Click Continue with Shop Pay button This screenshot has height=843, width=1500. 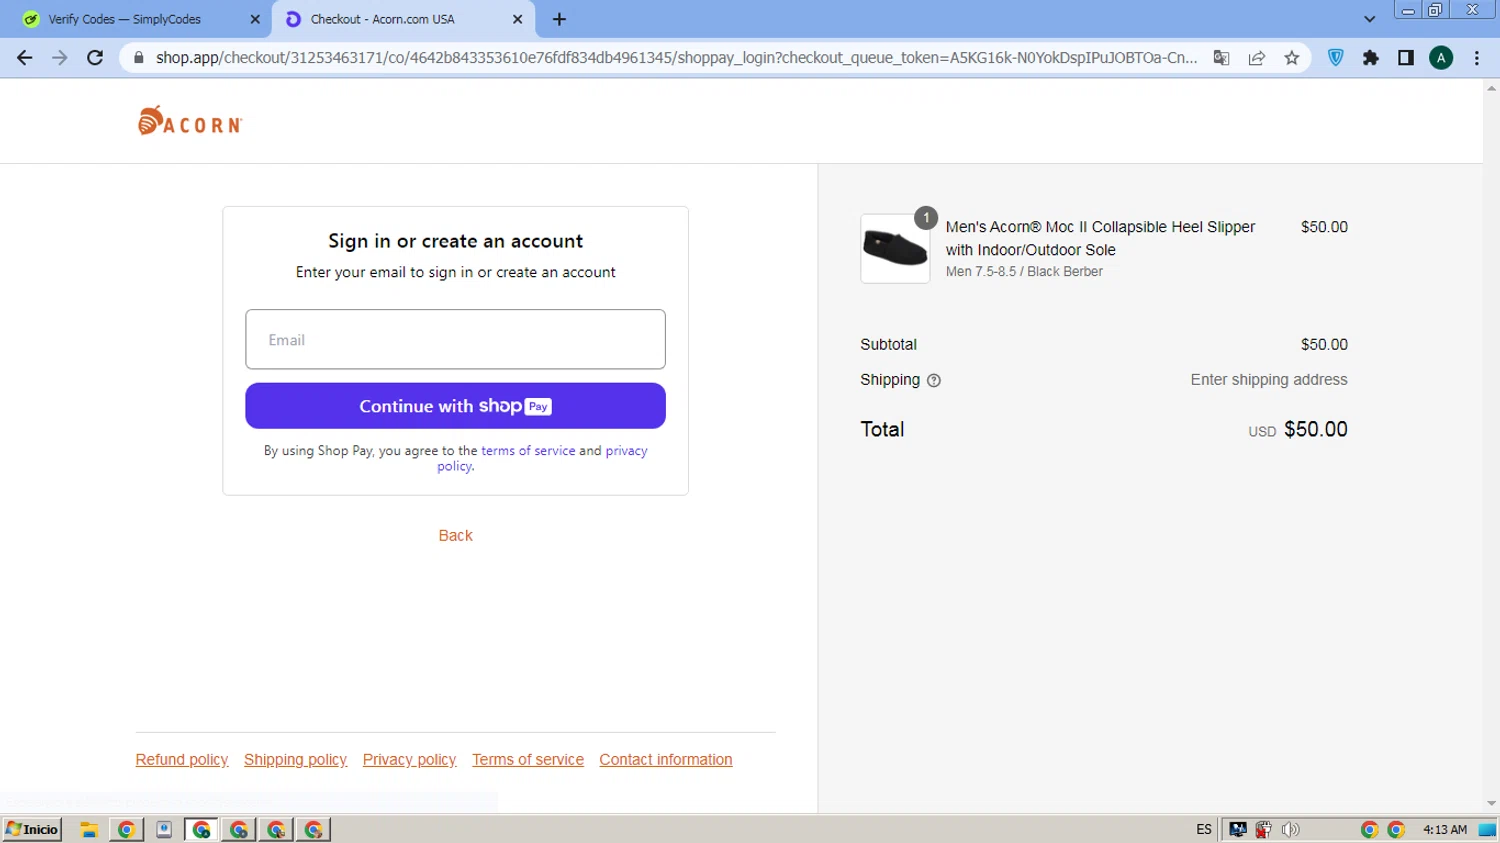coord(455,406)
